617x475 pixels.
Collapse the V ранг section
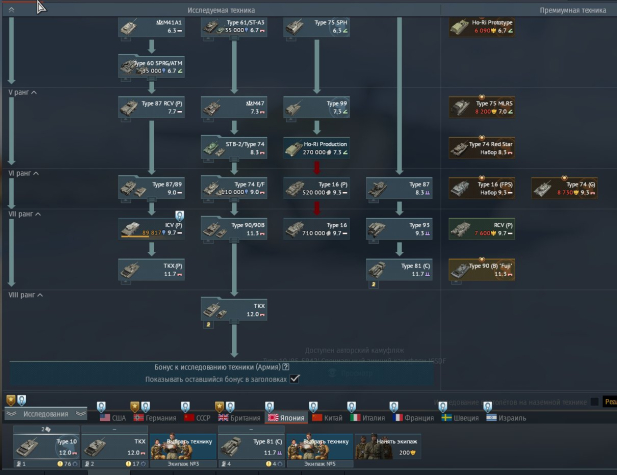[35, 92]
